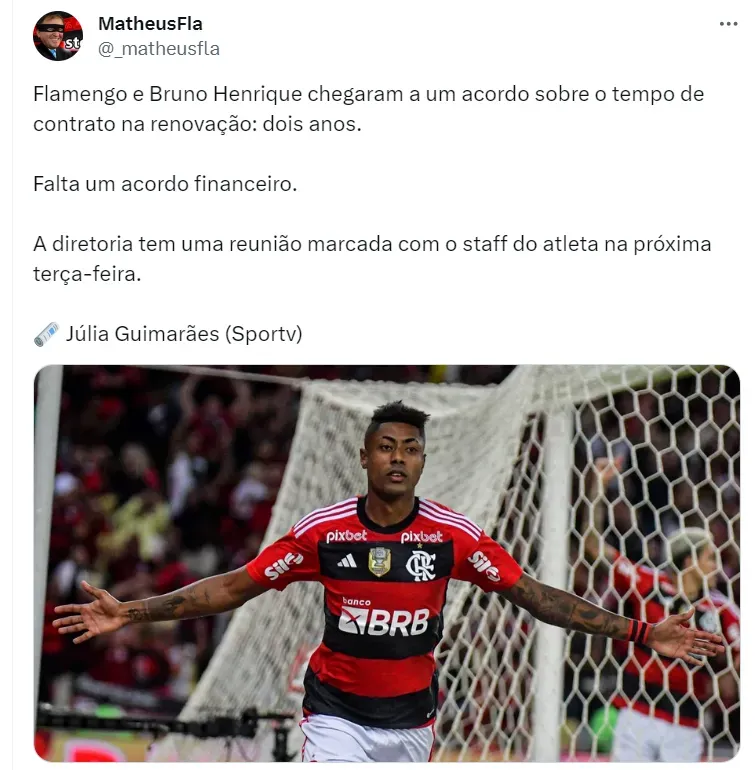Click the gold trophy badge on jersey
Screen dimensions: 755x770
point(380,562)
